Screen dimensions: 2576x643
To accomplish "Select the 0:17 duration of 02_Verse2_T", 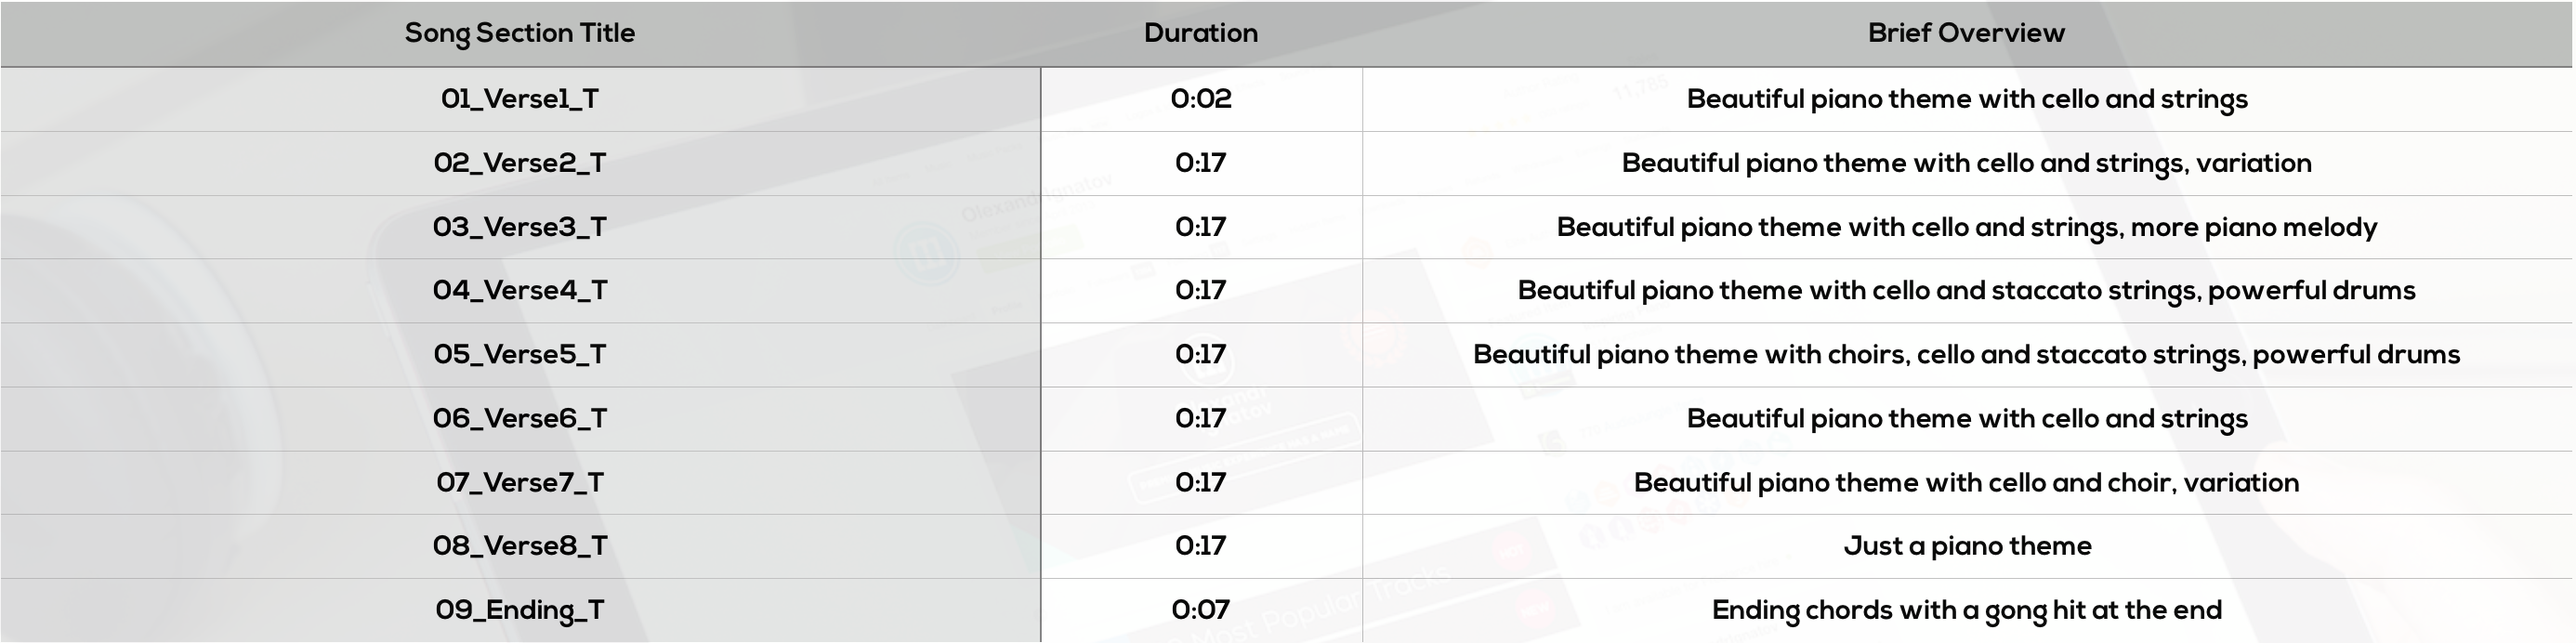I will tap(1201, 163).
